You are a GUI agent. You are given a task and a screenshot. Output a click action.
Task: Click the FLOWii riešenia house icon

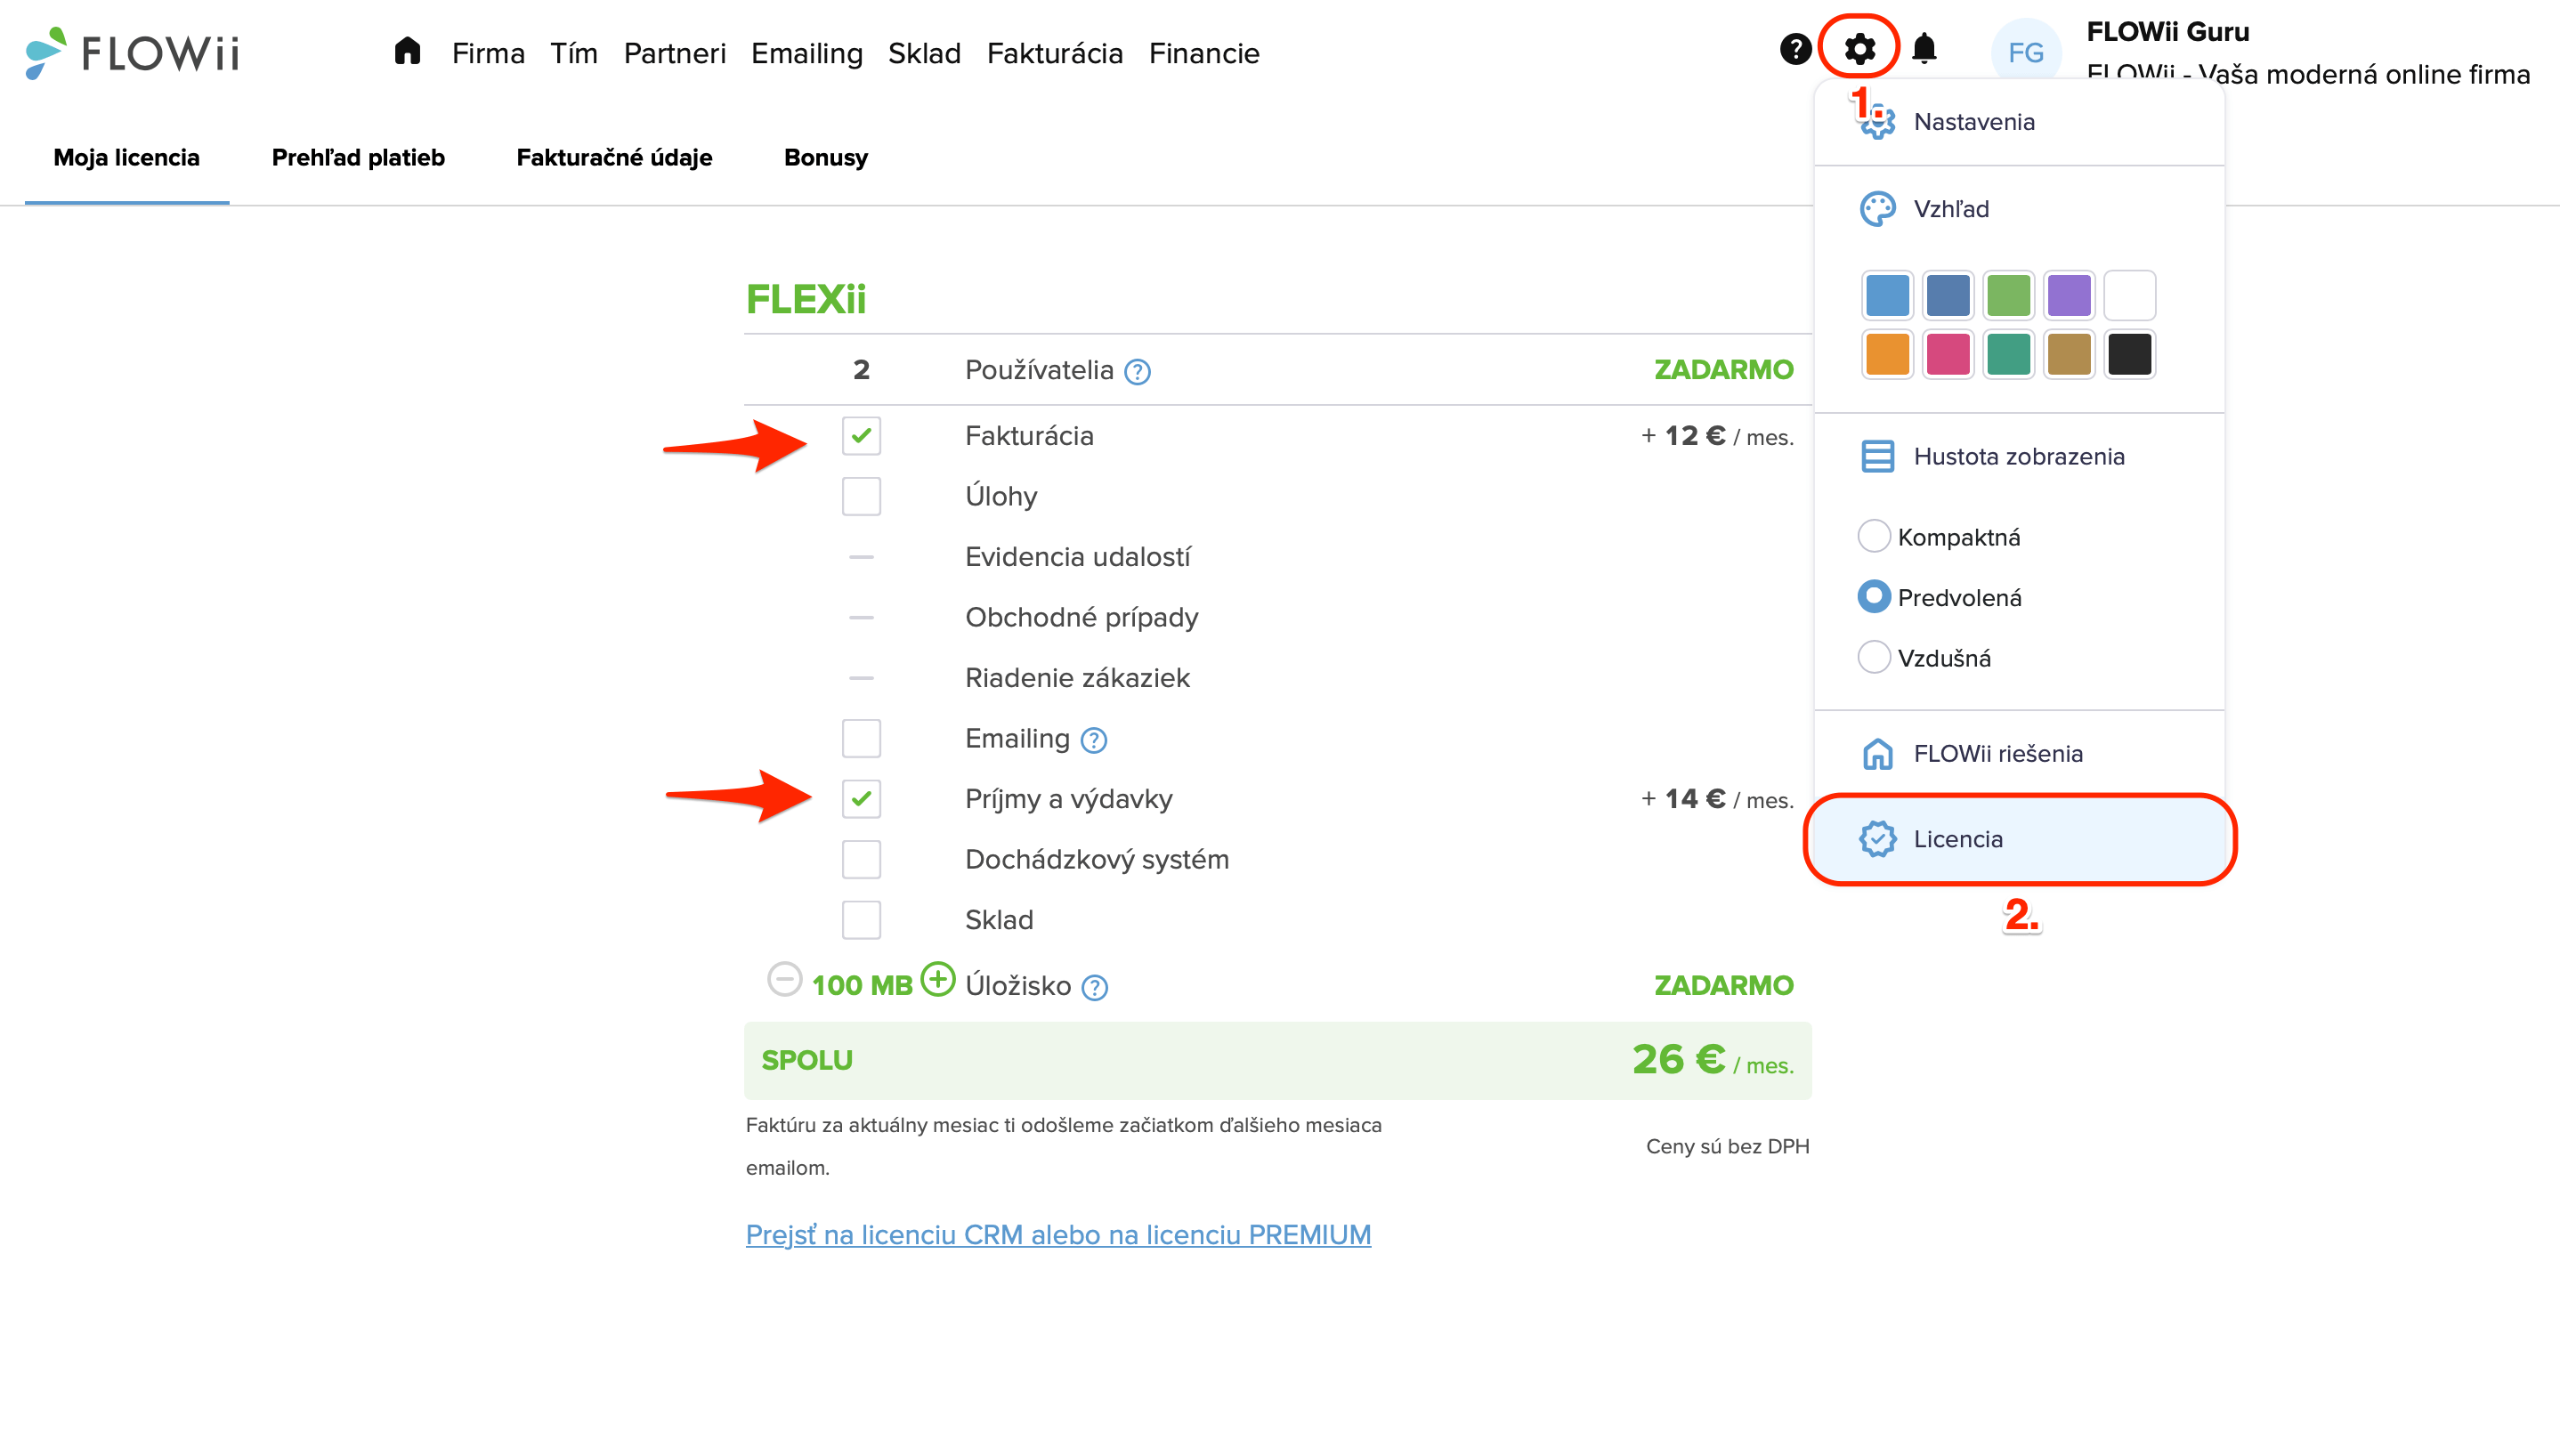tap(1877, 753)
